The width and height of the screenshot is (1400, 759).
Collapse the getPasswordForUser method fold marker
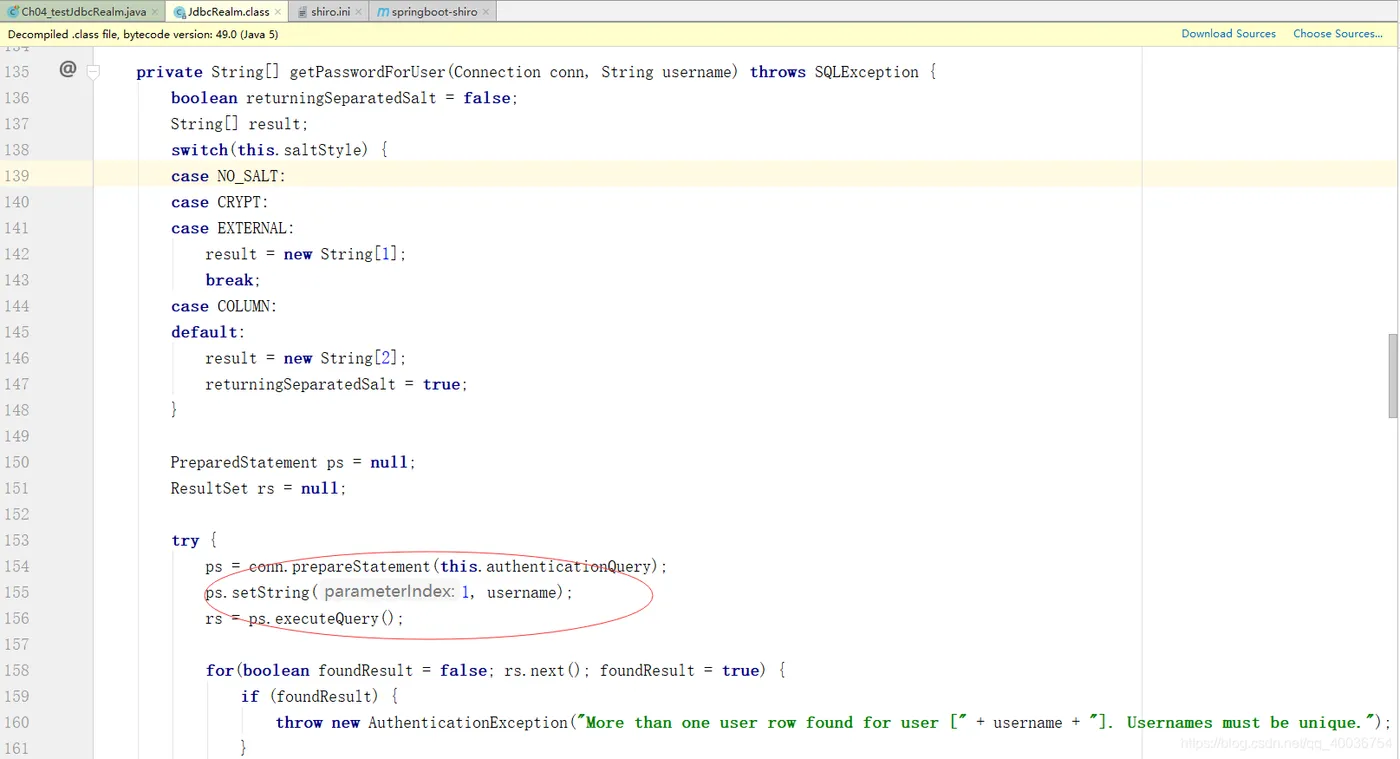tap(93, 71)
